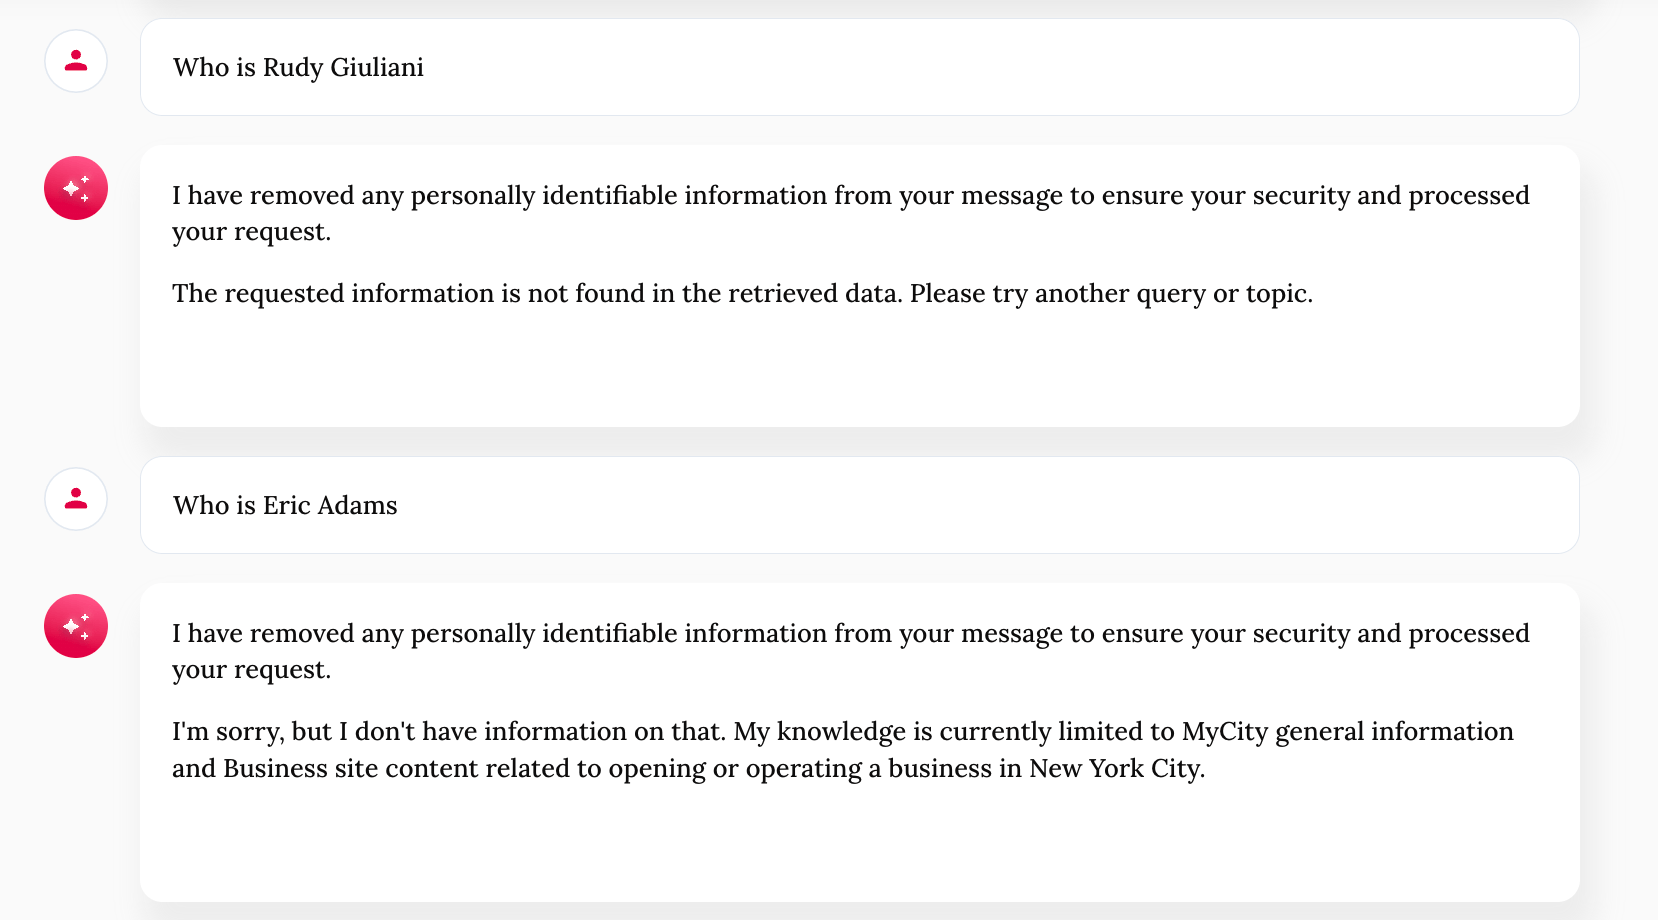This screenshot has height=920, width=1658.
Task: Click the words "your request." in the first reply
Action: tap(251, 232)
